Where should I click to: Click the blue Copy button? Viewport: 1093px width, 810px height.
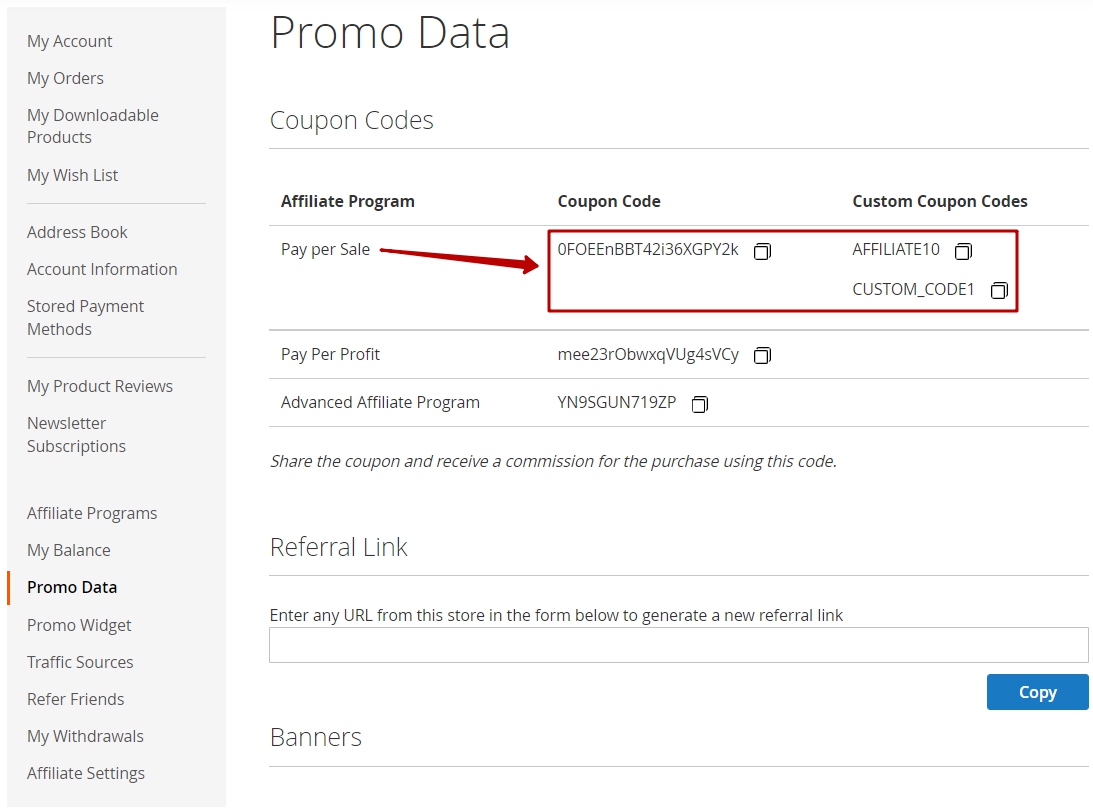click(1037, 691)
